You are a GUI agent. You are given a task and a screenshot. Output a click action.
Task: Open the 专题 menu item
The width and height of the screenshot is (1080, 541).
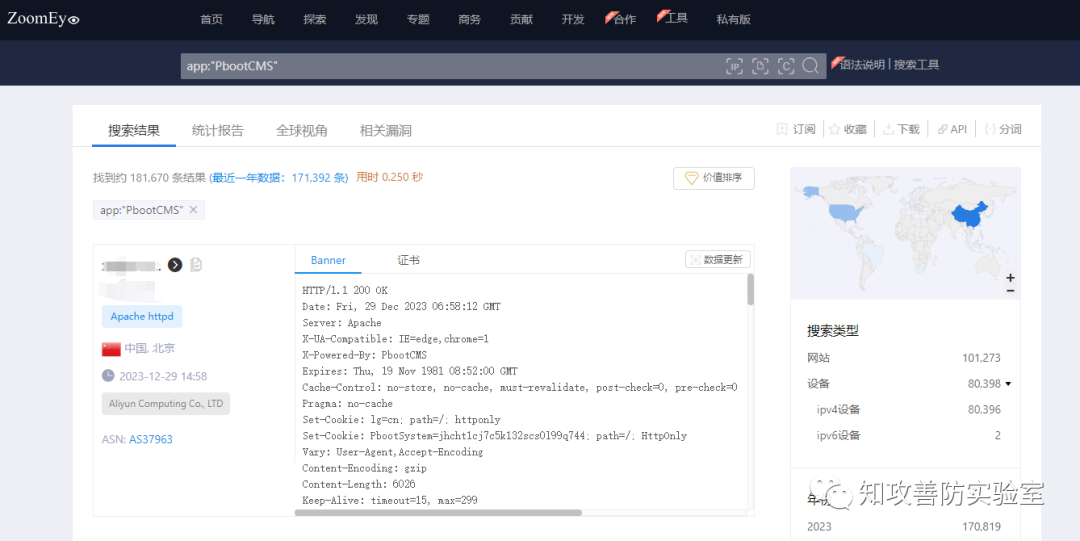tap(418, 19)
